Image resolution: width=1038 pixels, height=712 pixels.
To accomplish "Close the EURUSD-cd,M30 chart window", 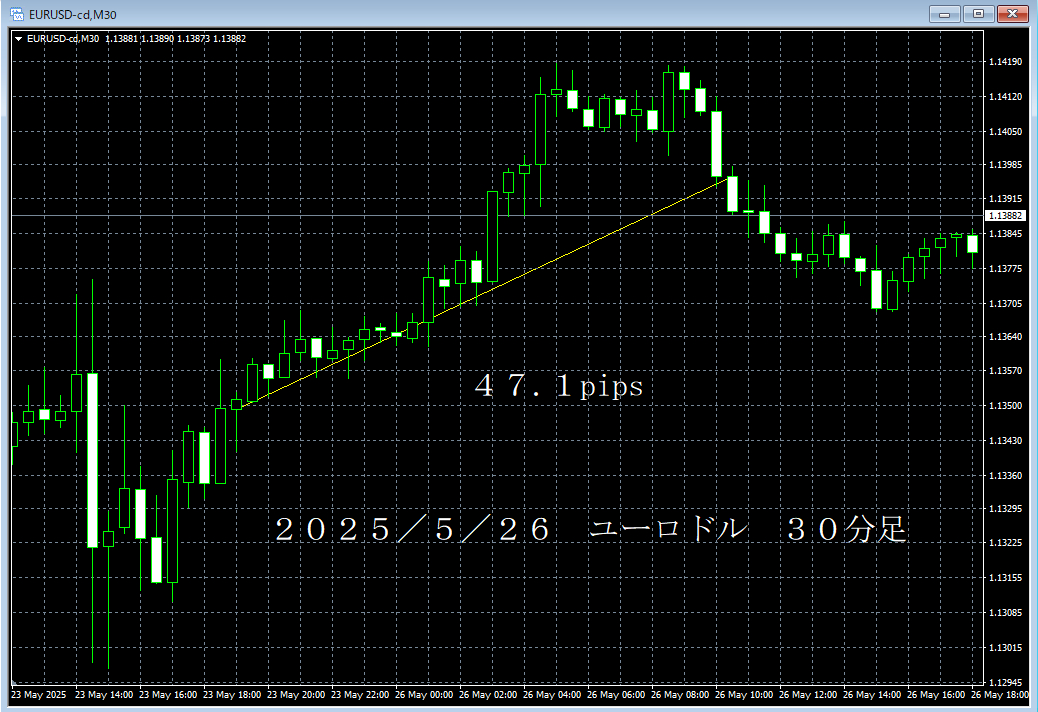I will (1013, 13).
